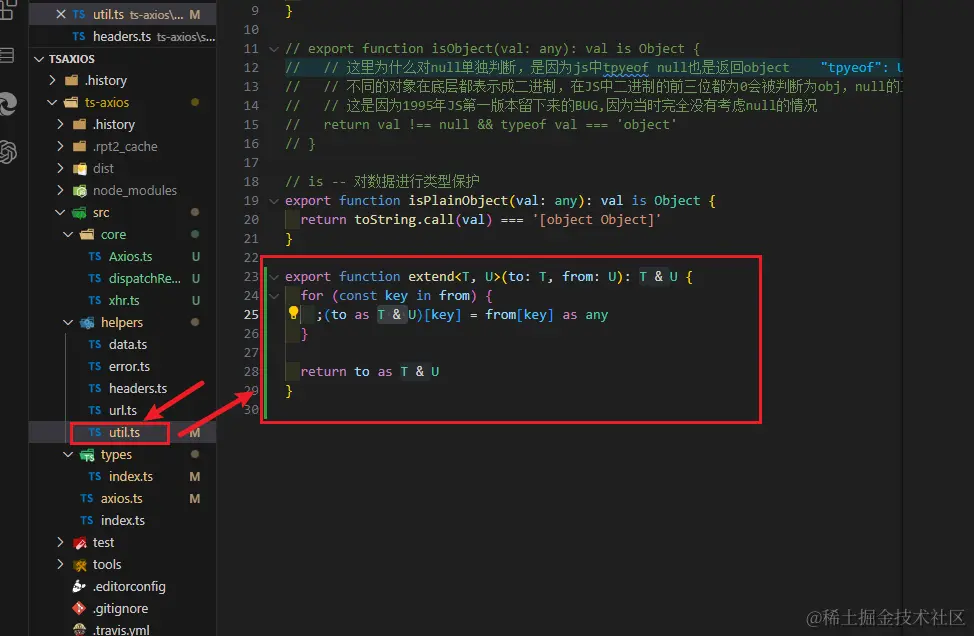Expand the tools folder
The height and width of the screenshot is (636, 974).
click(x=60, y=565)
